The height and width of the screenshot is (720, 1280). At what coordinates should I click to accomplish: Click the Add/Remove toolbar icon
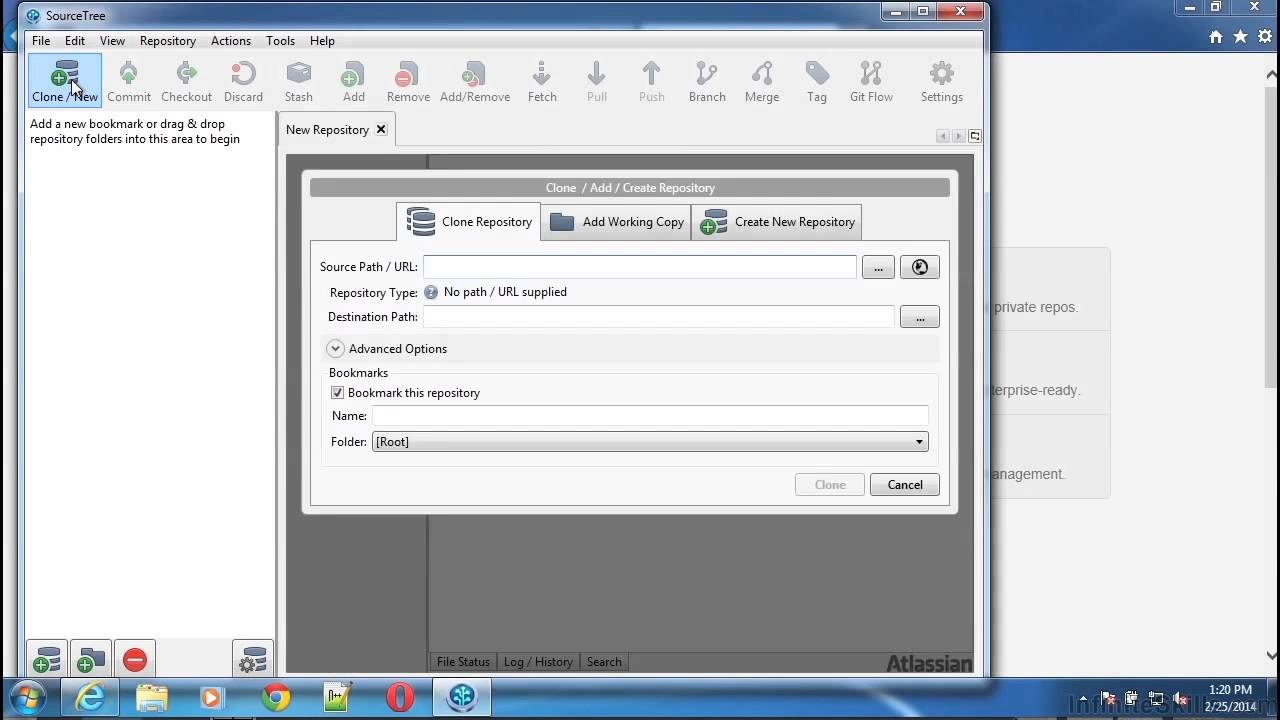point(475,81)
